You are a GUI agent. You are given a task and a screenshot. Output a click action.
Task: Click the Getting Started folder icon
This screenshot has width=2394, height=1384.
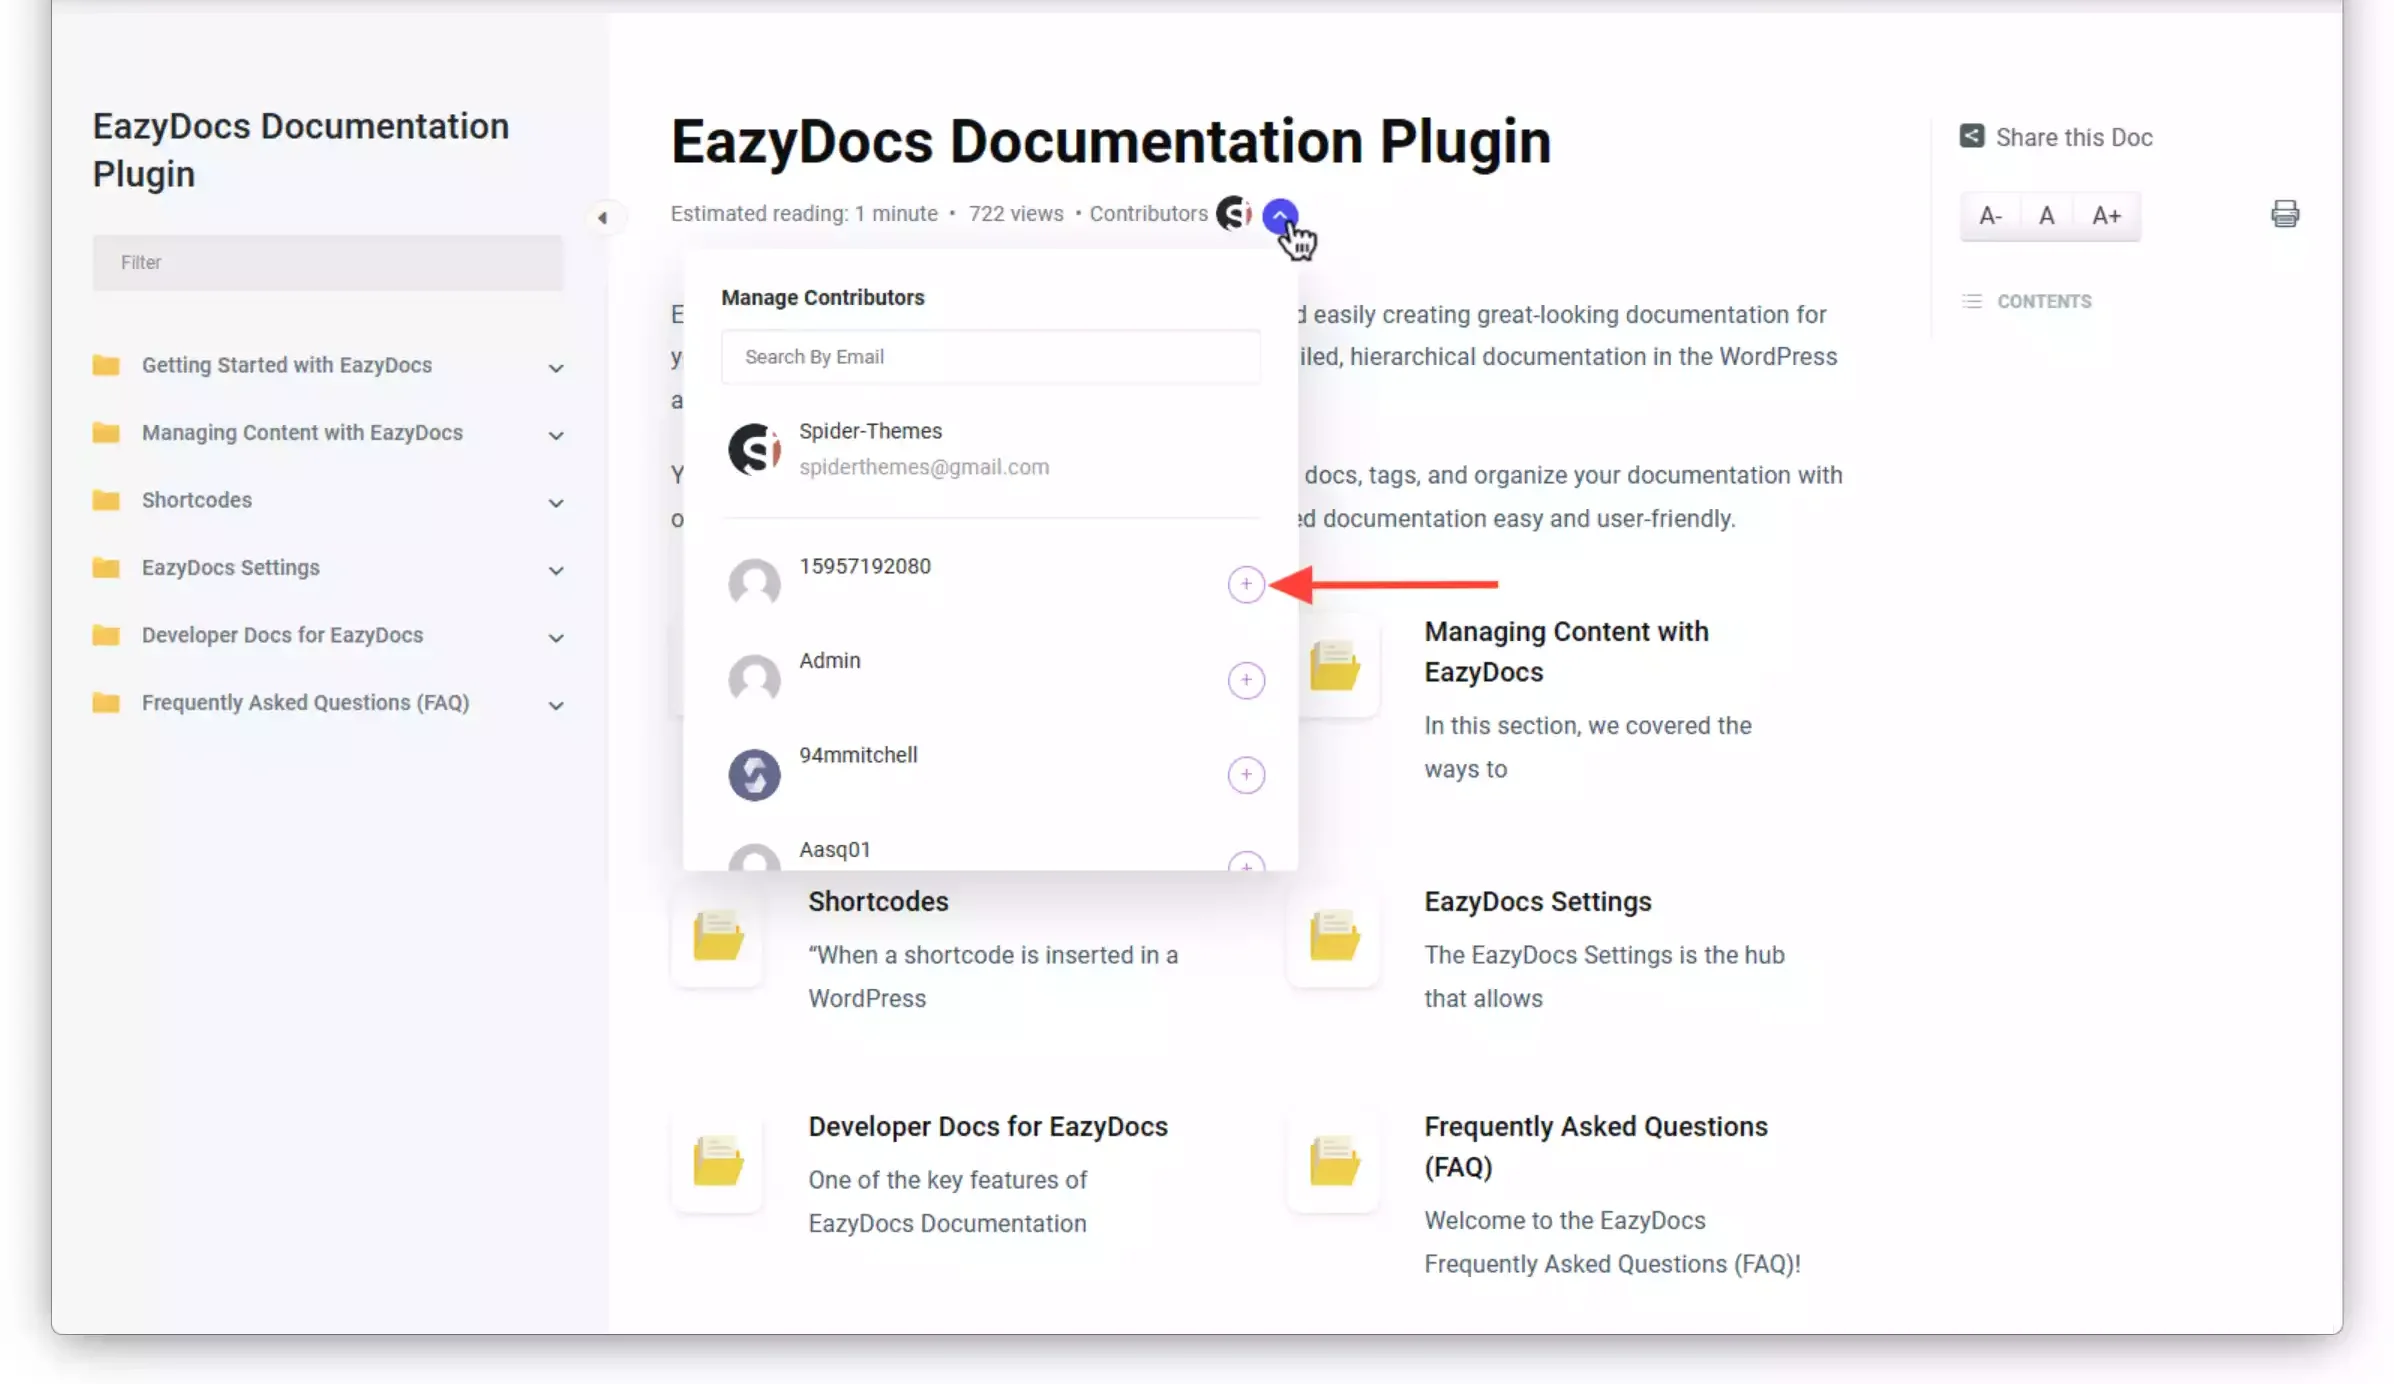point(106,365)
